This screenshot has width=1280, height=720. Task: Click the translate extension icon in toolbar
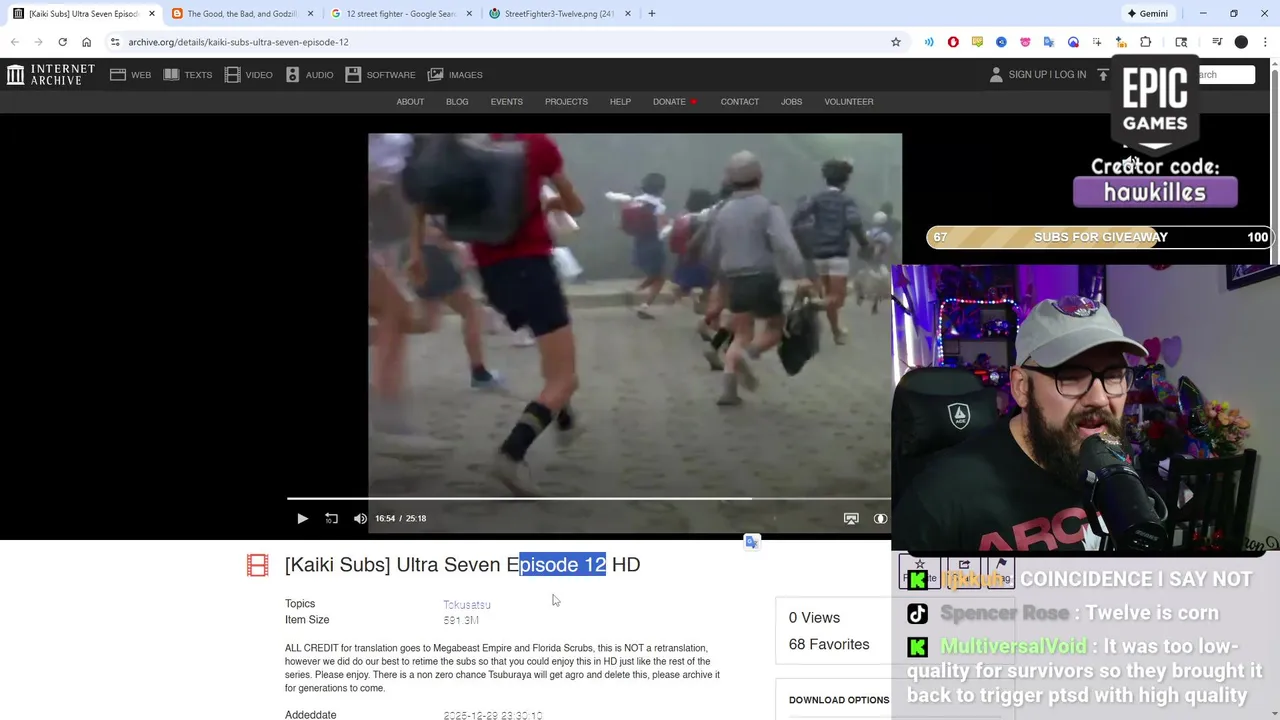click(x=1049, y=42)
